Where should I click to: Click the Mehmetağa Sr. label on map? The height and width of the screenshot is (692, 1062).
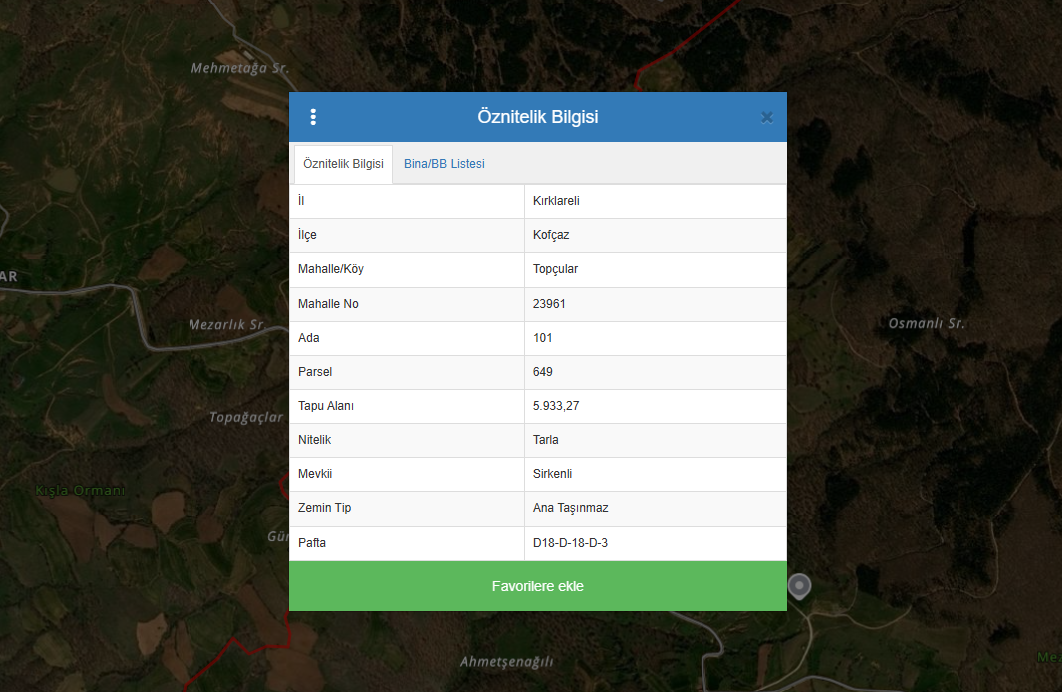(x=239, y=69)
